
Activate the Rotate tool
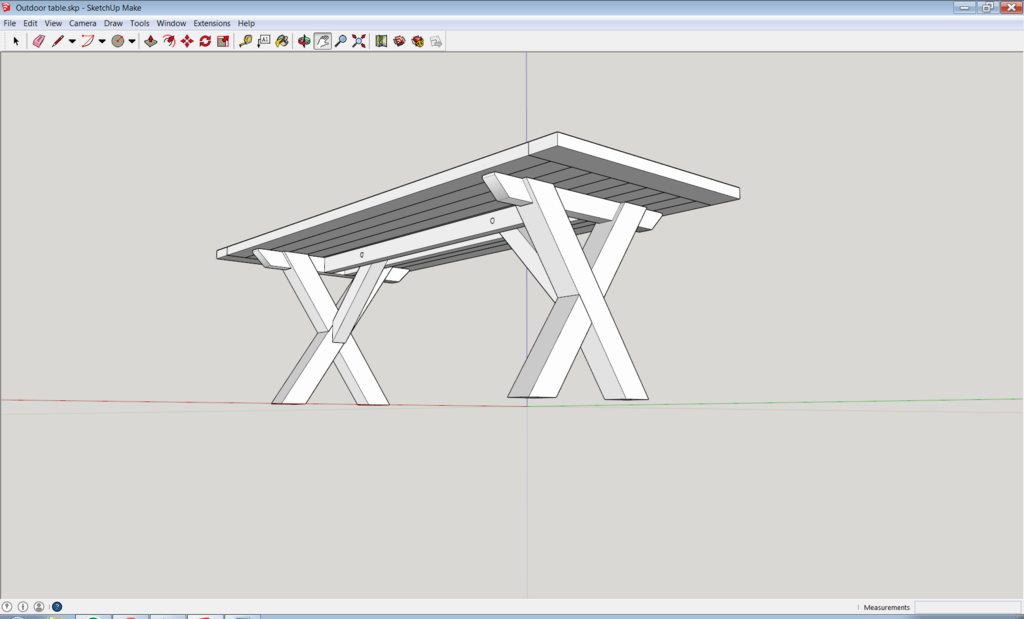click(205, 41)
